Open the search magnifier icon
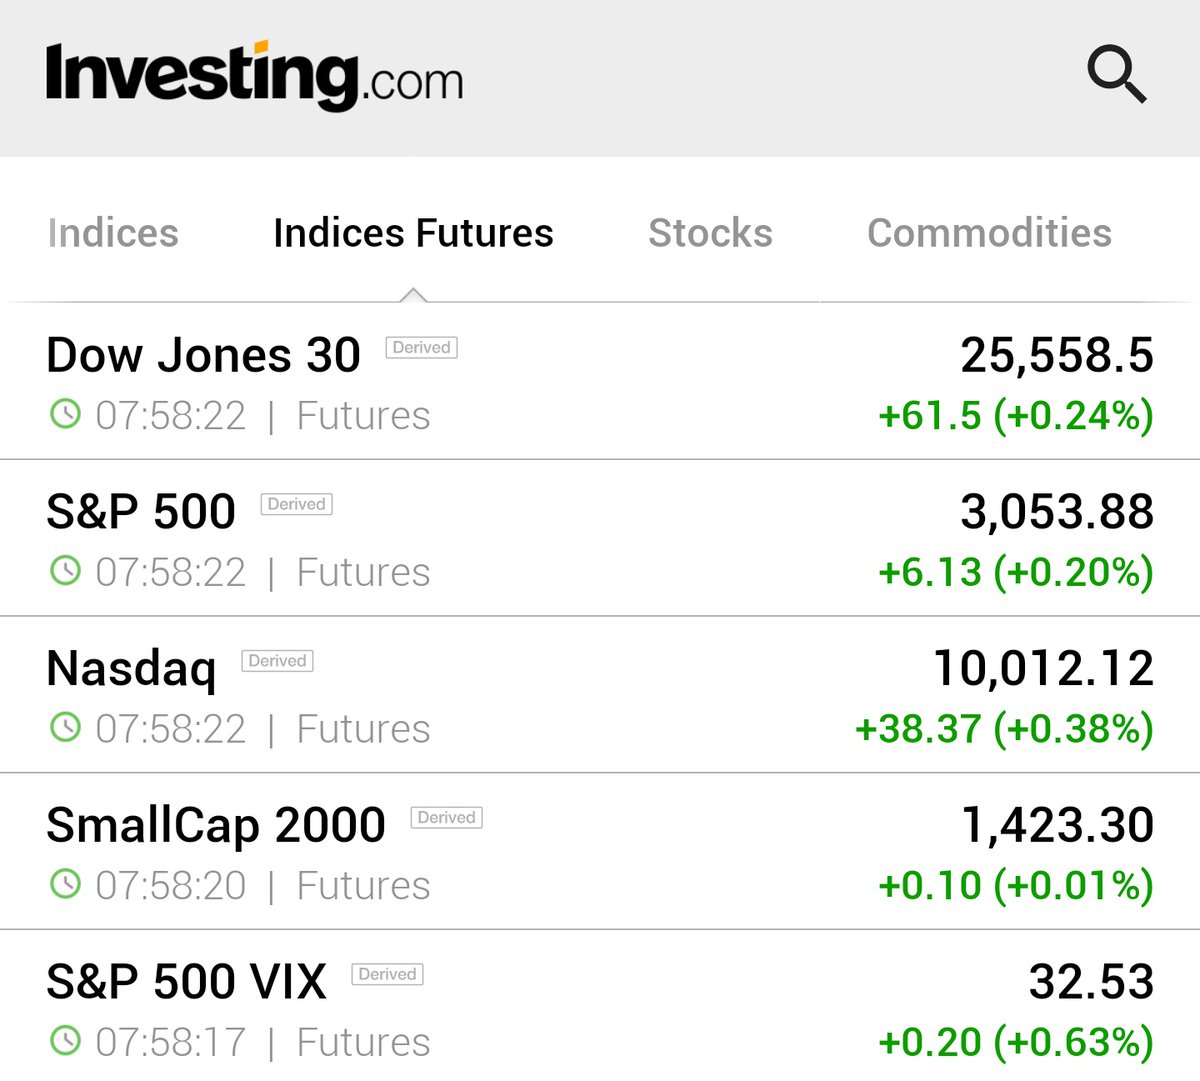 click(1116, 74)
